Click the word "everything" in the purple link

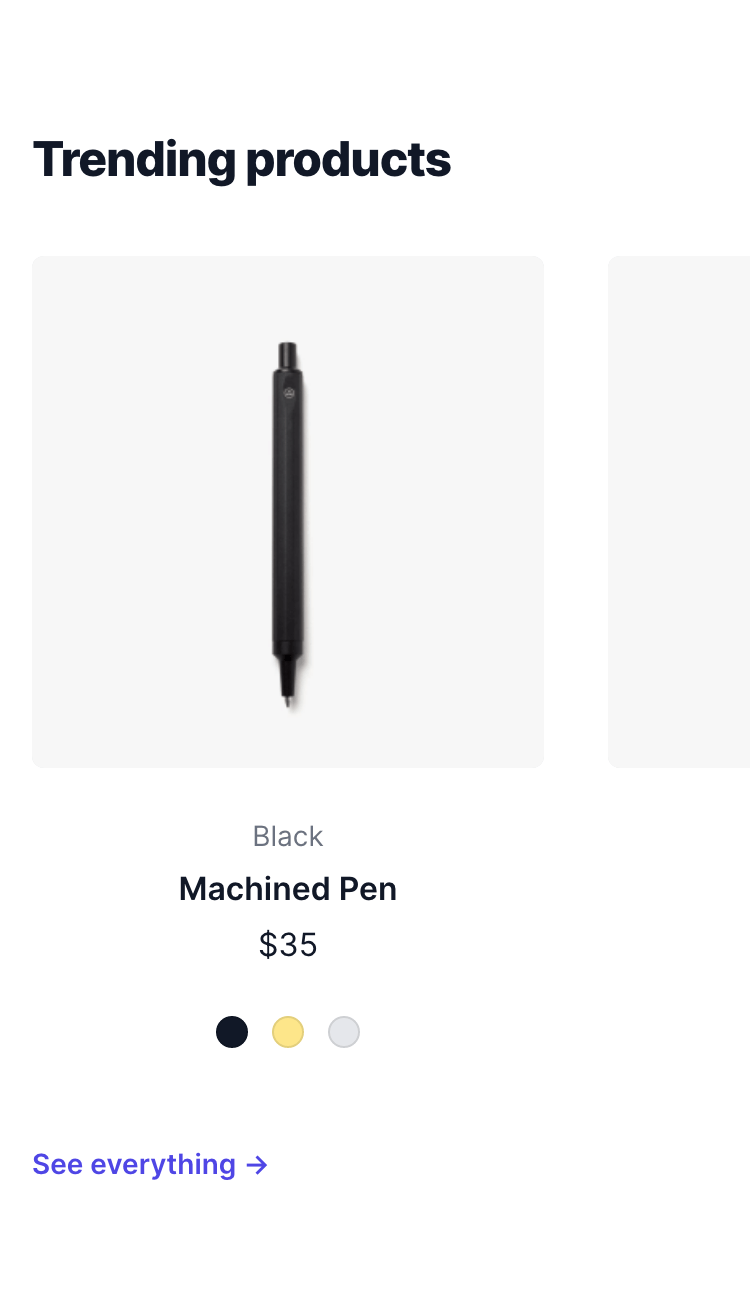163,1166
